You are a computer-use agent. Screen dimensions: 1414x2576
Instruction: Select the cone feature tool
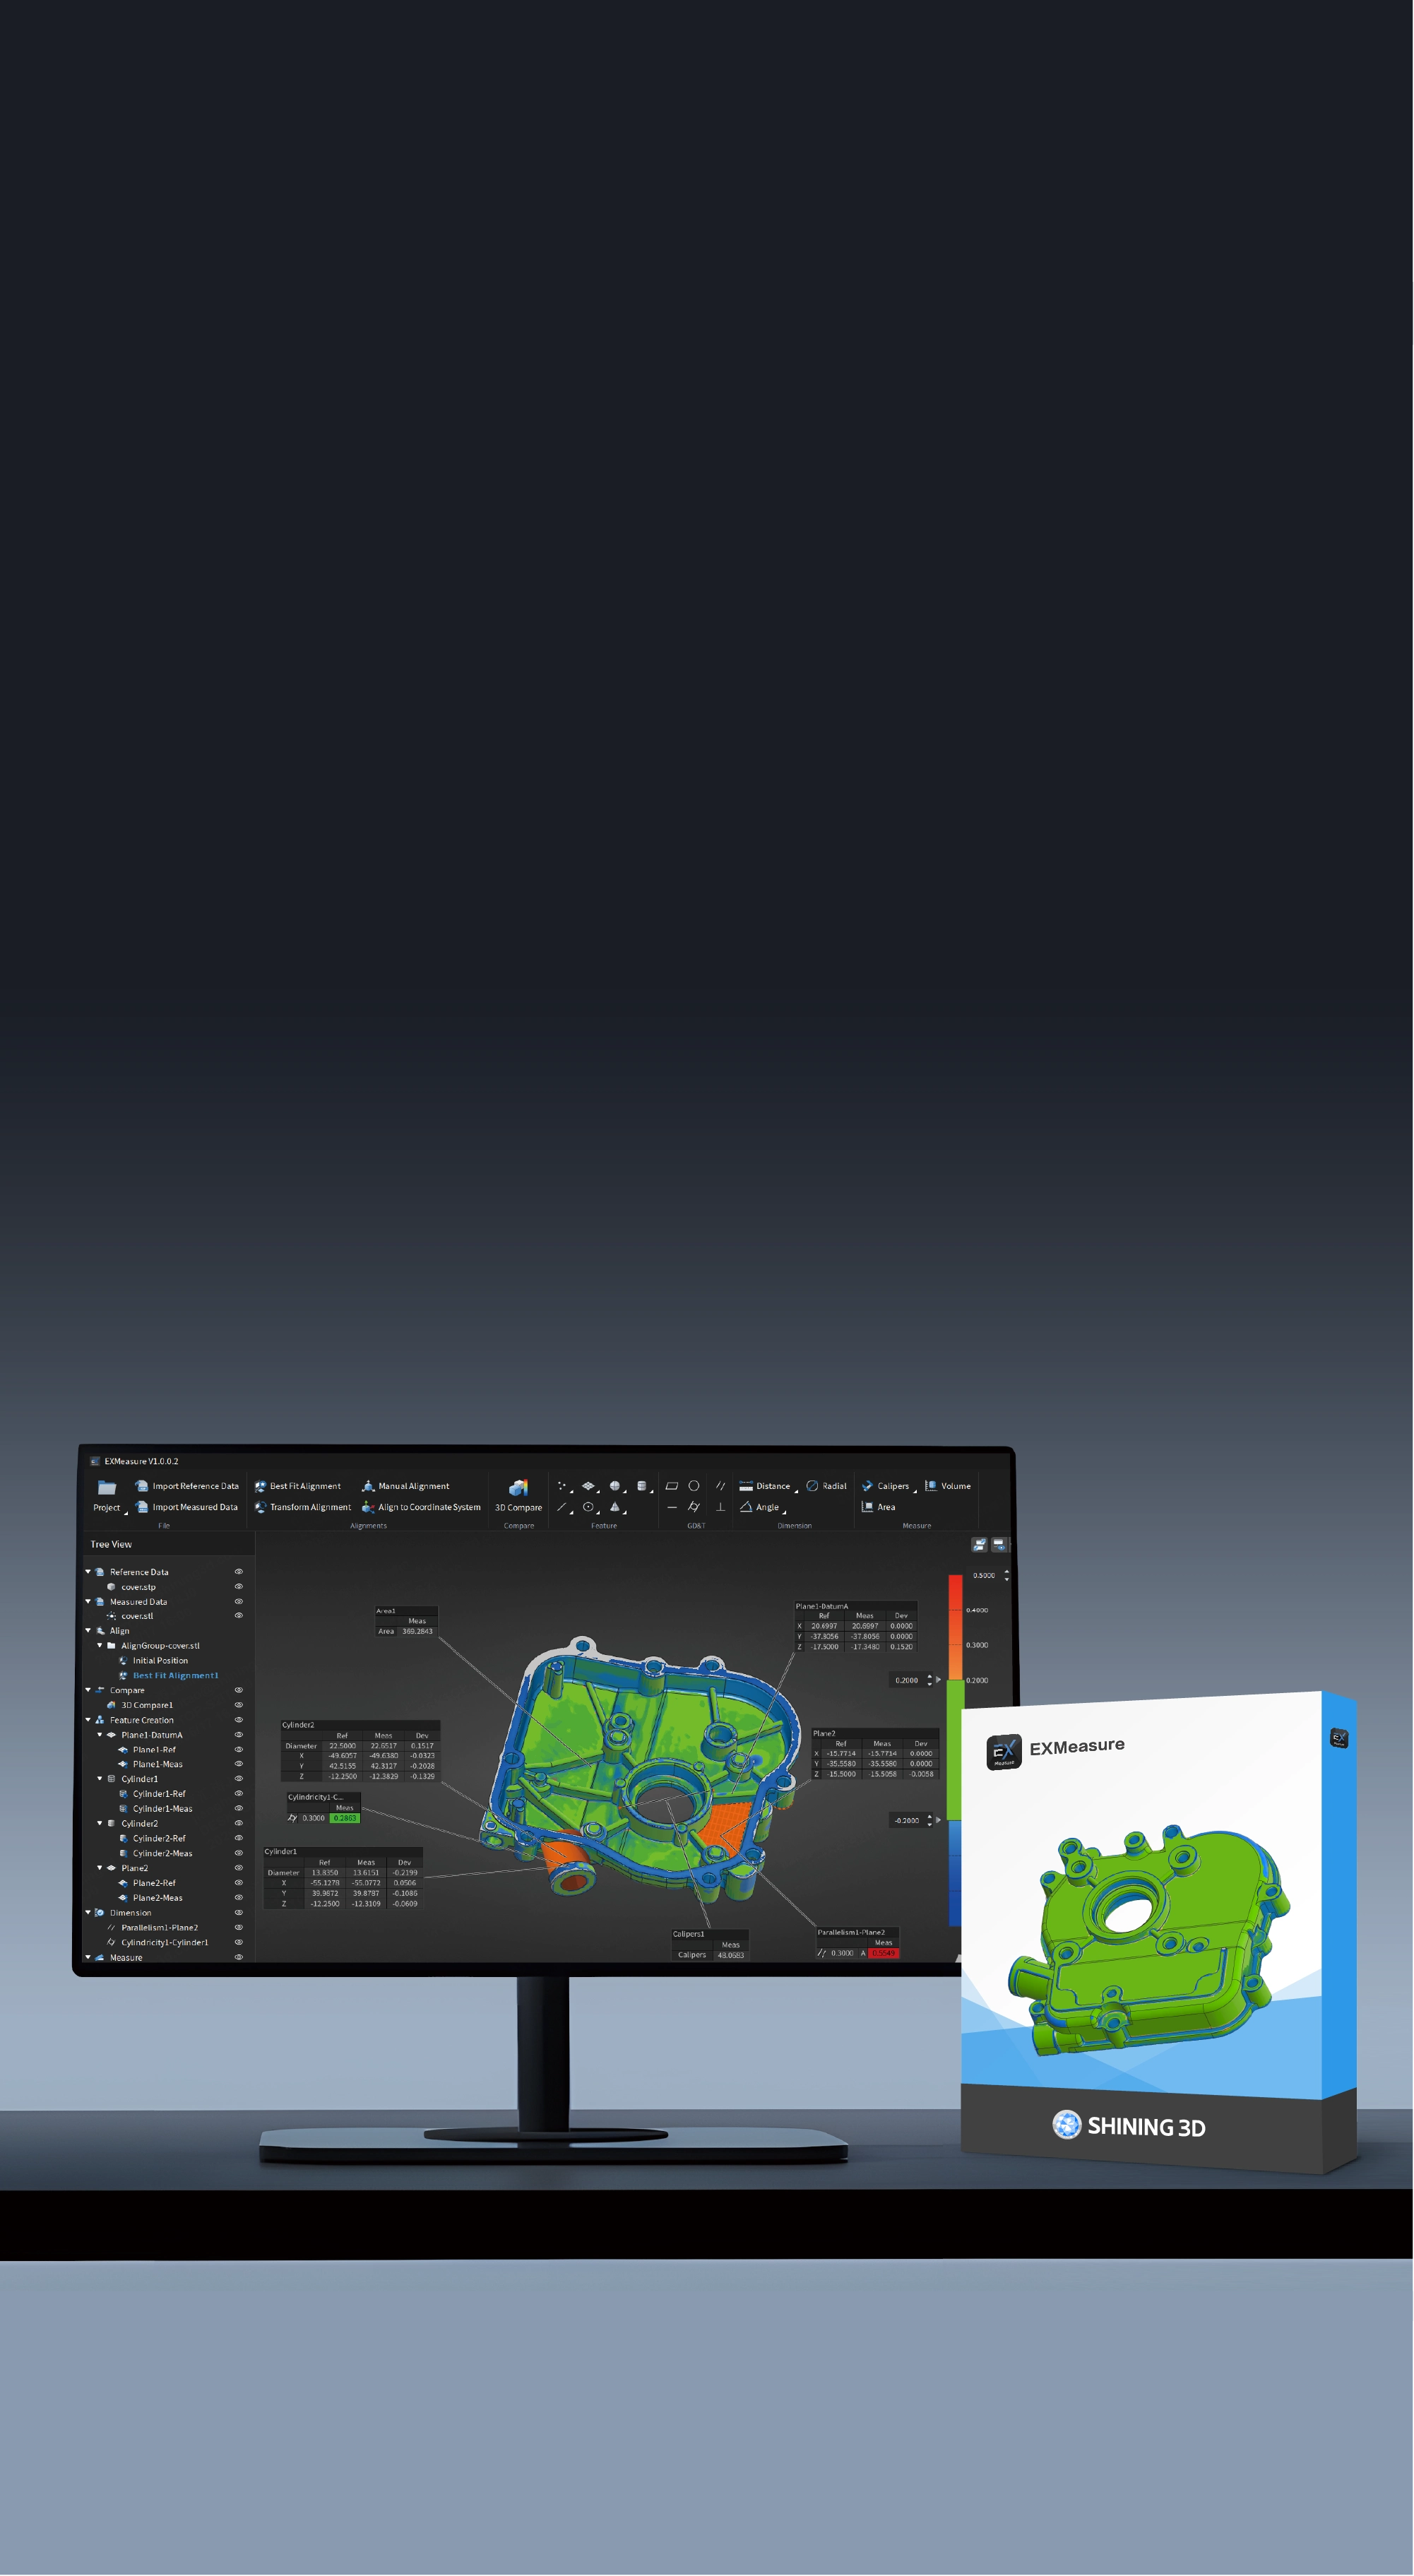615,1507
